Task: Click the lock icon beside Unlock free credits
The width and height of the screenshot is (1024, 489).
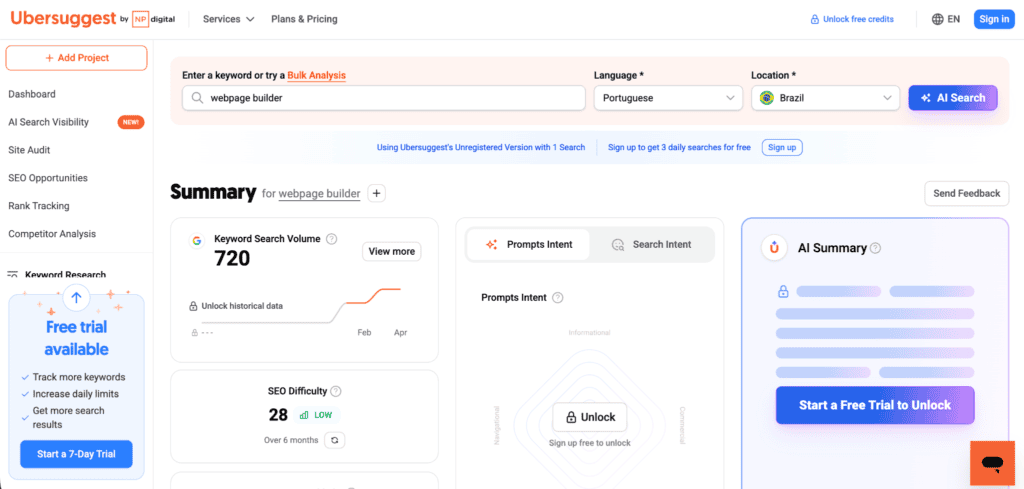Action: point(814,20)
